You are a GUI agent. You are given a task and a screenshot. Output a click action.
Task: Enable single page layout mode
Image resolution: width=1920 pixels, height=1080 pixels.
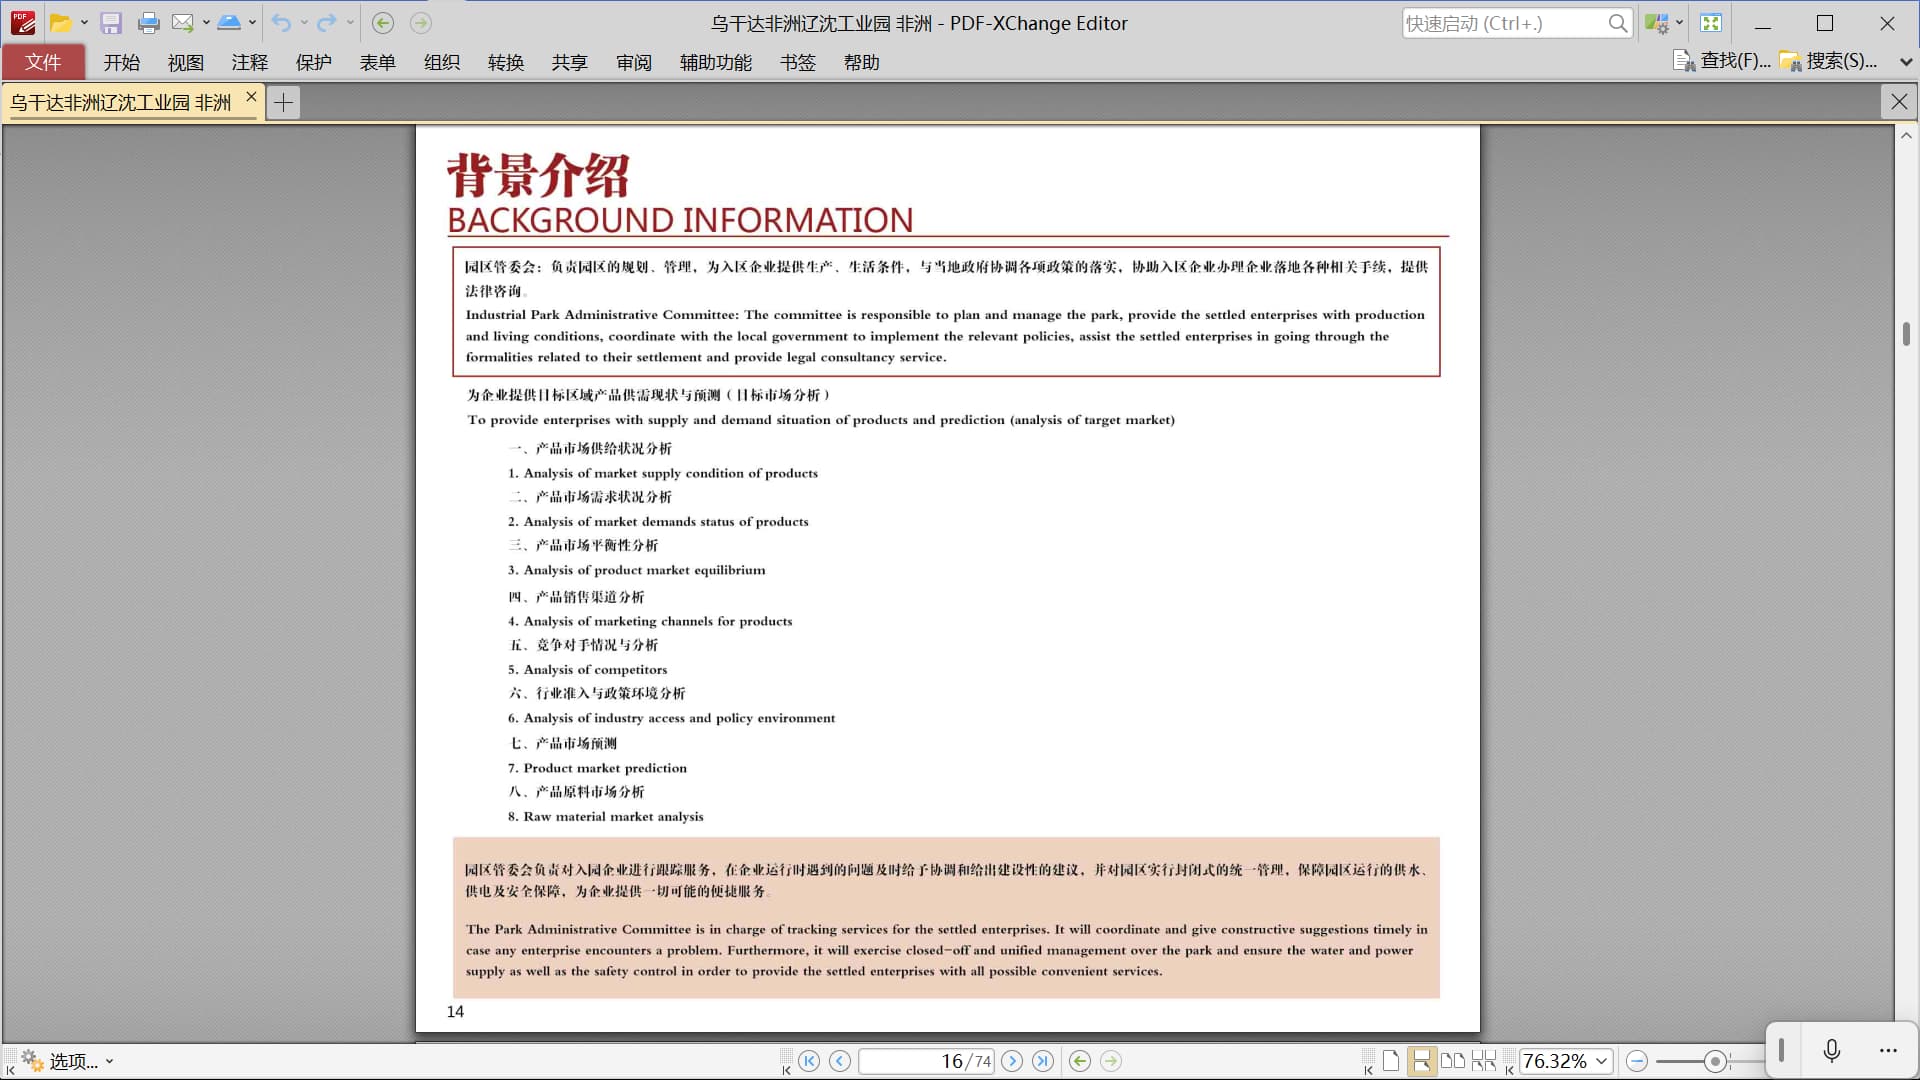(x=1391, y=1061)
